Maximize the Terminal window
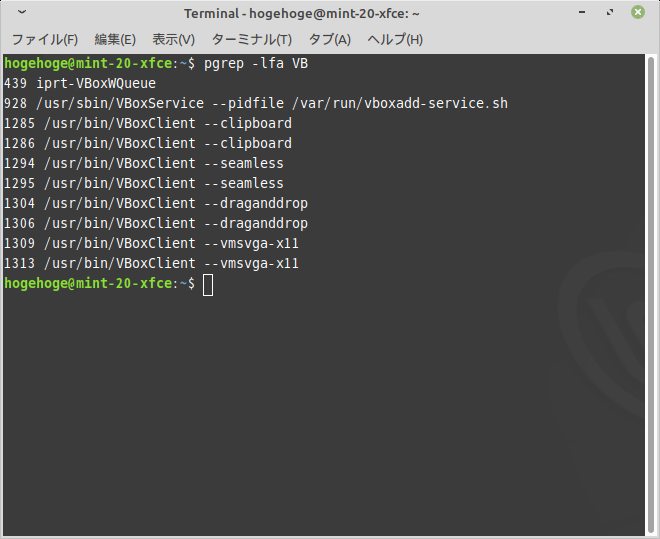Viewport: 660px width, 539px height. coord(610,13)
